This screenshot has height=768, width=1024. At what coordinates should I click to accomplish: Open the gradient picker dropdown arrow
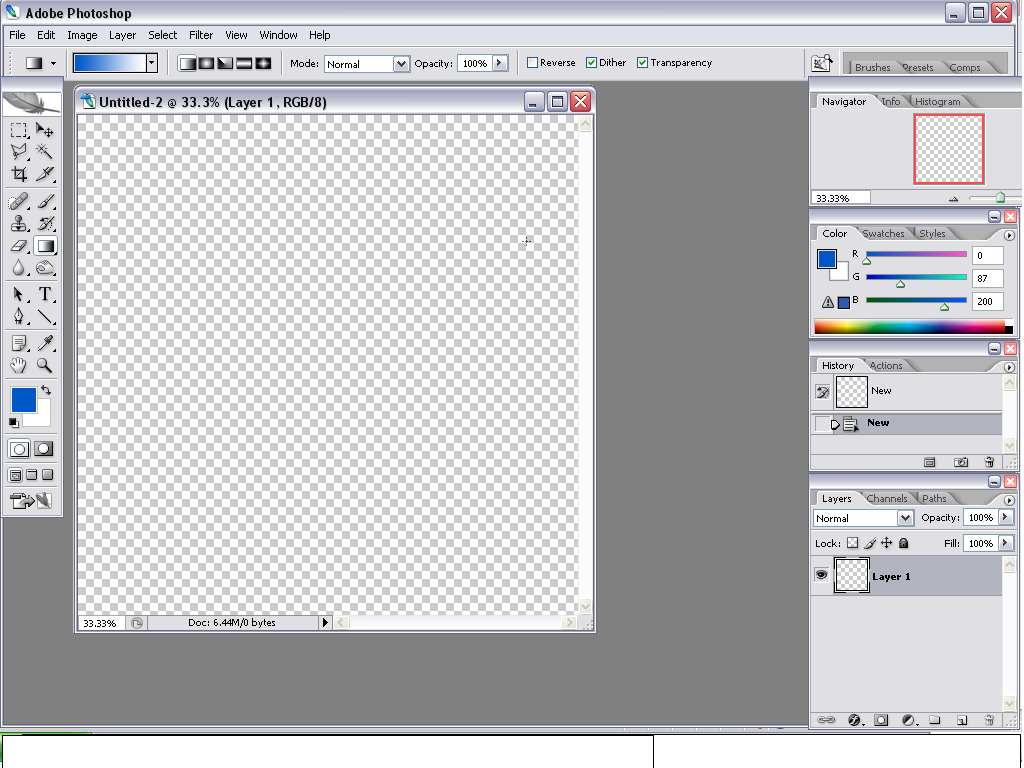[x=152, y=63]
